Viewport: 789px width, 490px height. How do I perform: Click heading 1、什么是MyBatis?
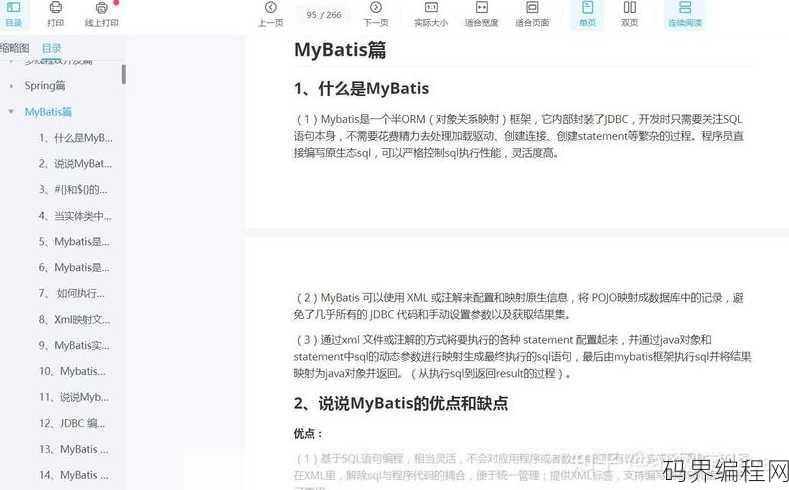click(361, 89)
